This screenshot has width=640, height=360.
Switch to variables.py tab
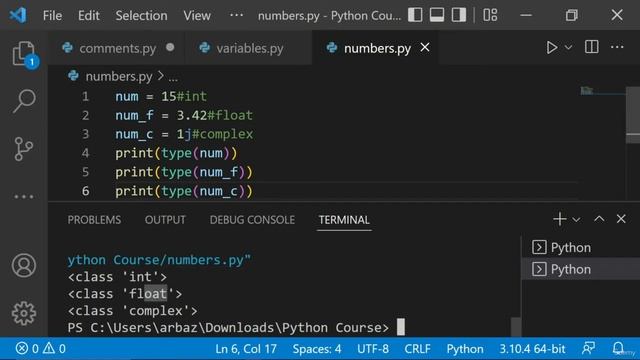(x=249, y=48)
